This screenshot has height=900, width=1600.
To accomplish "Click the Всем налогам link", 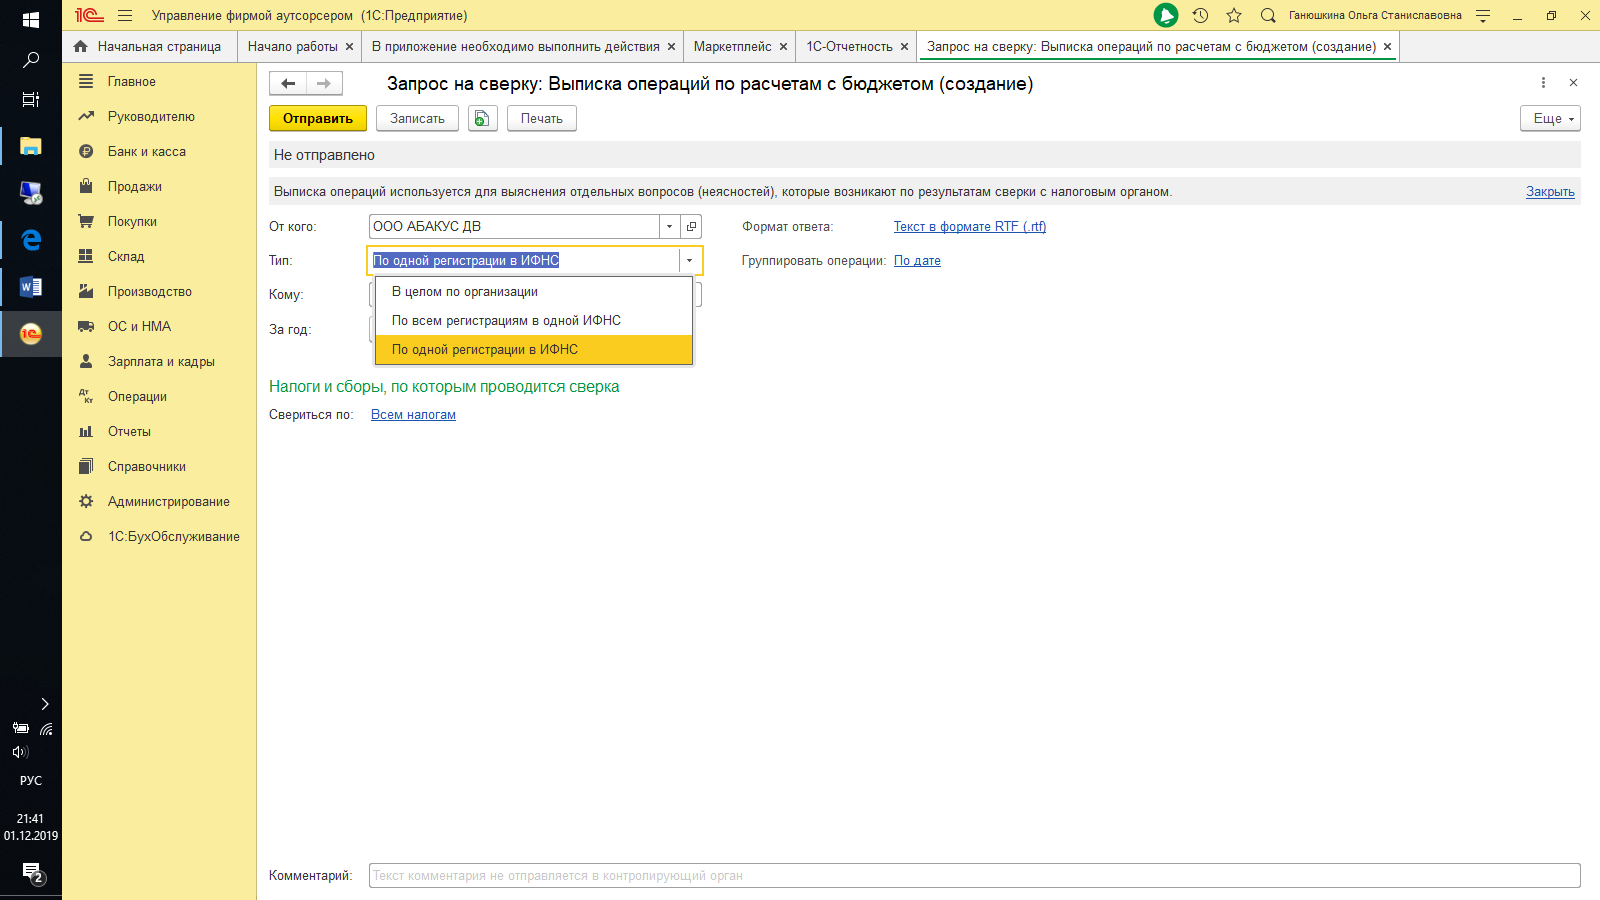I will 413,415.
